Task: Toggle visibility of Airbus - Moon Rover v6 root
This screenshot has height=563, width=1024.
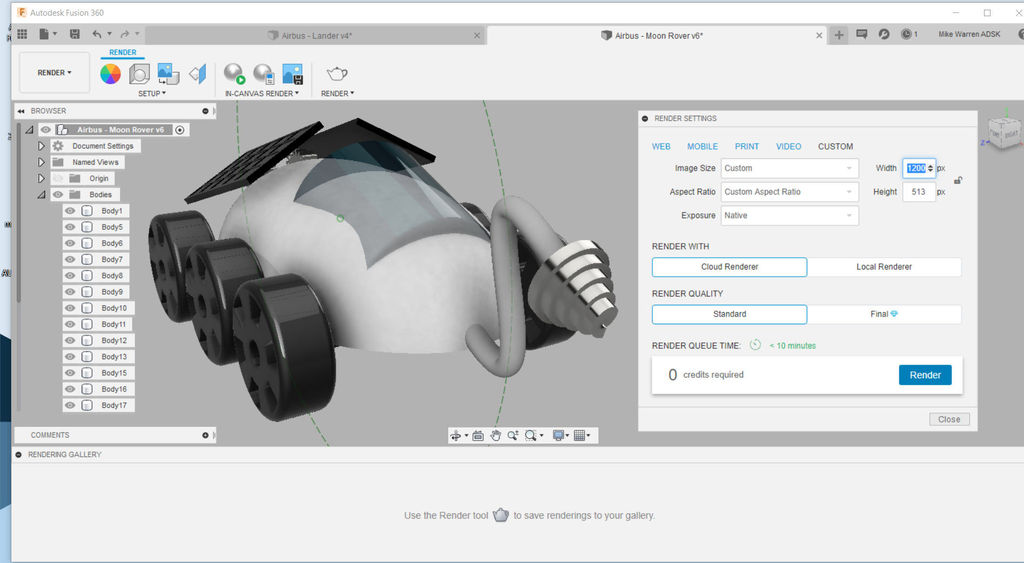Action: point(46,129)
